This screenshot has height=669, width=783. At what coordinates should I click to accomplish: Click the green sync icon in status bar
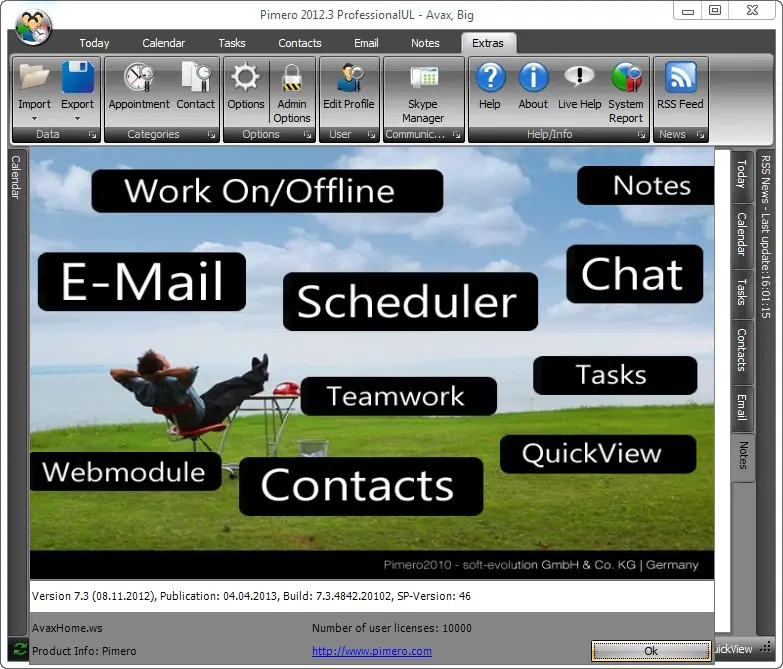point(20,649)
